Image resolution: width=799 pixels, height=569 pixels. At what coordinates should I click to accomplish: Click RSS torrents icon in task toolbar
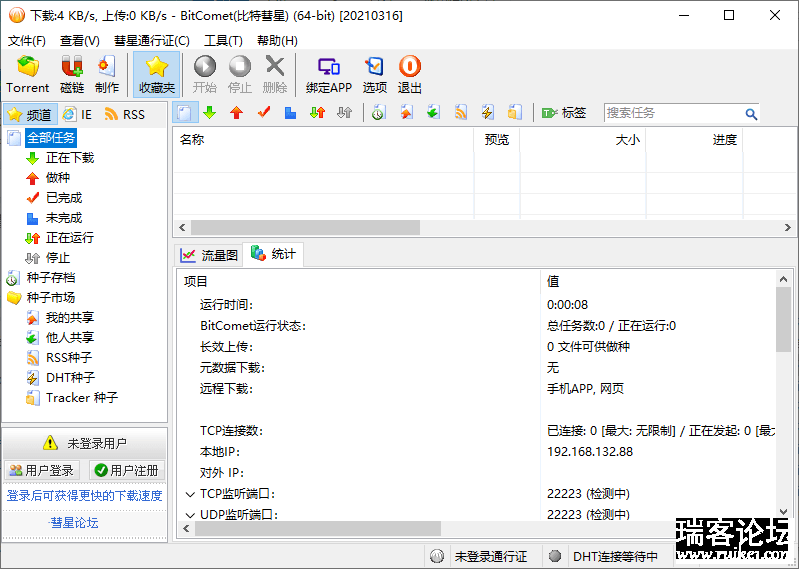point(461,113)
